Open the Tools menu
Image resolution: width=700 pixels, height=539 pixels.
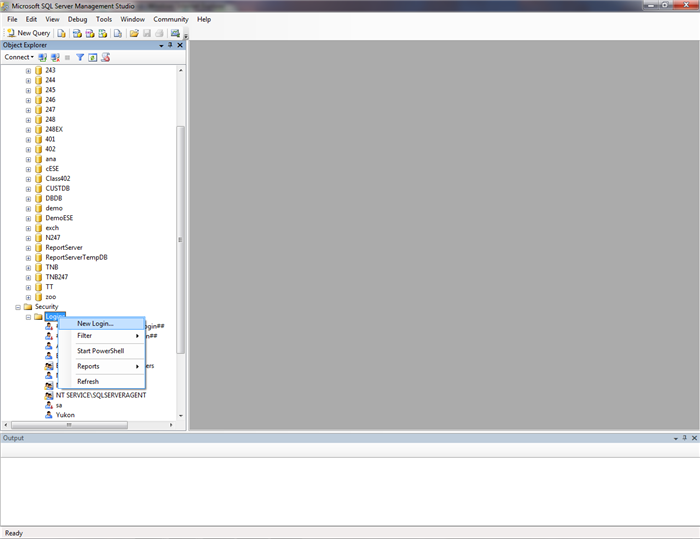(x=104, y=19)
